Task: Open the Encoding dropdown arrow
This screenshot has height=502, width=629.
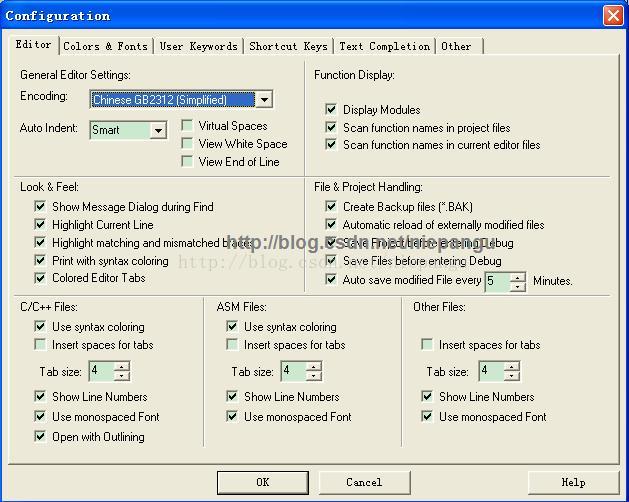Action: click(264, 100)
